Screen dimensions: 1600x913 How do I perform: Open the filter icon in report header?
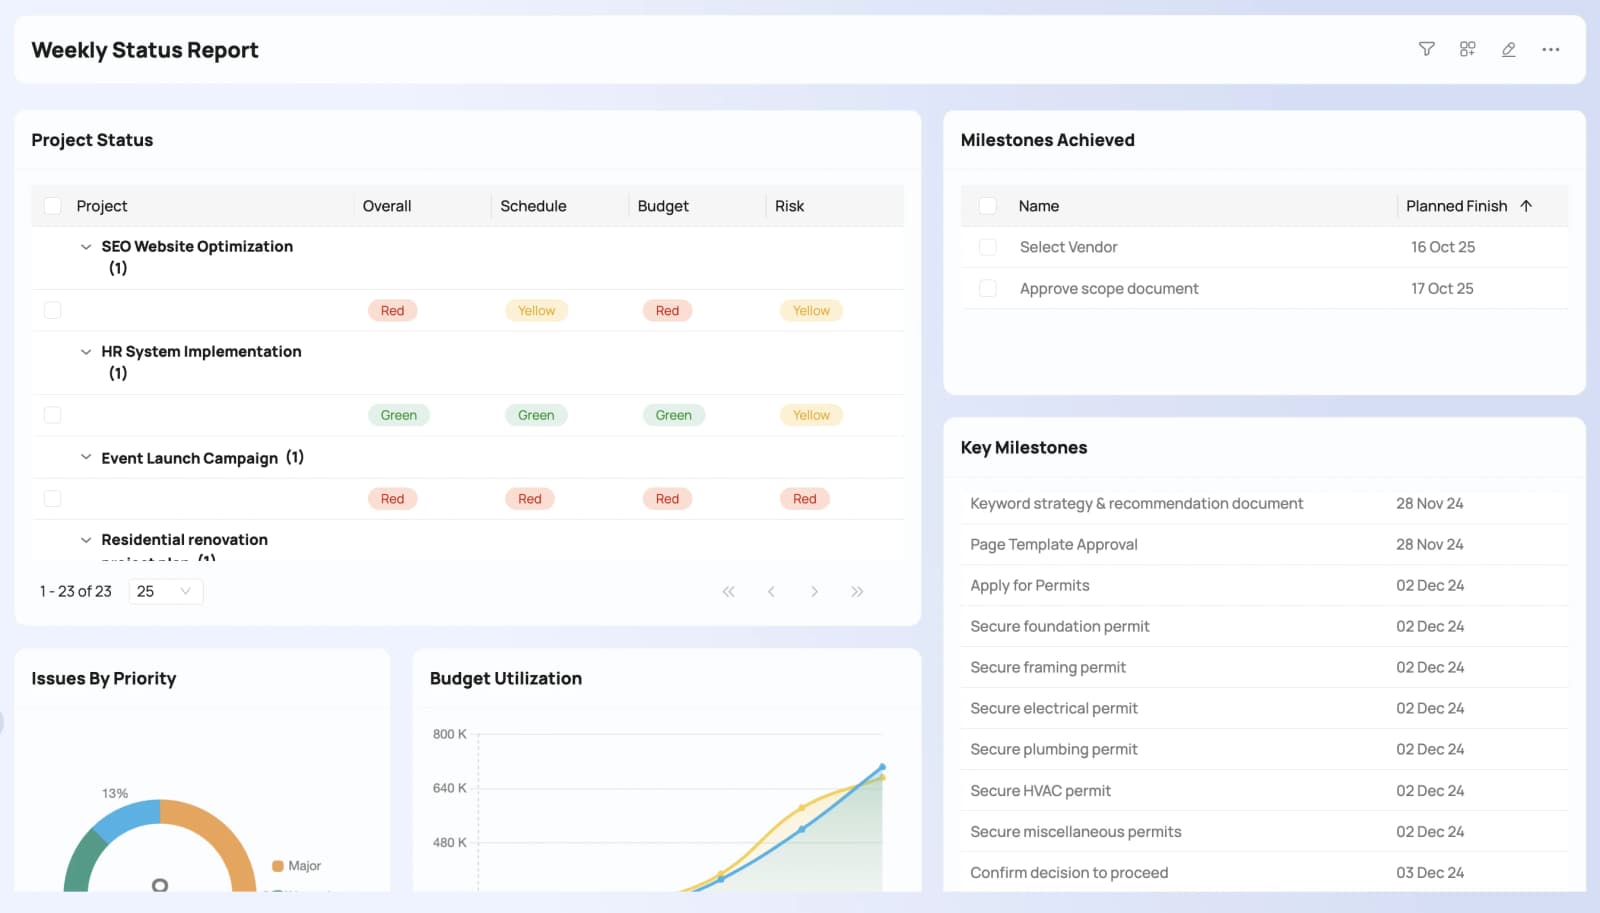click(1426, 49)
